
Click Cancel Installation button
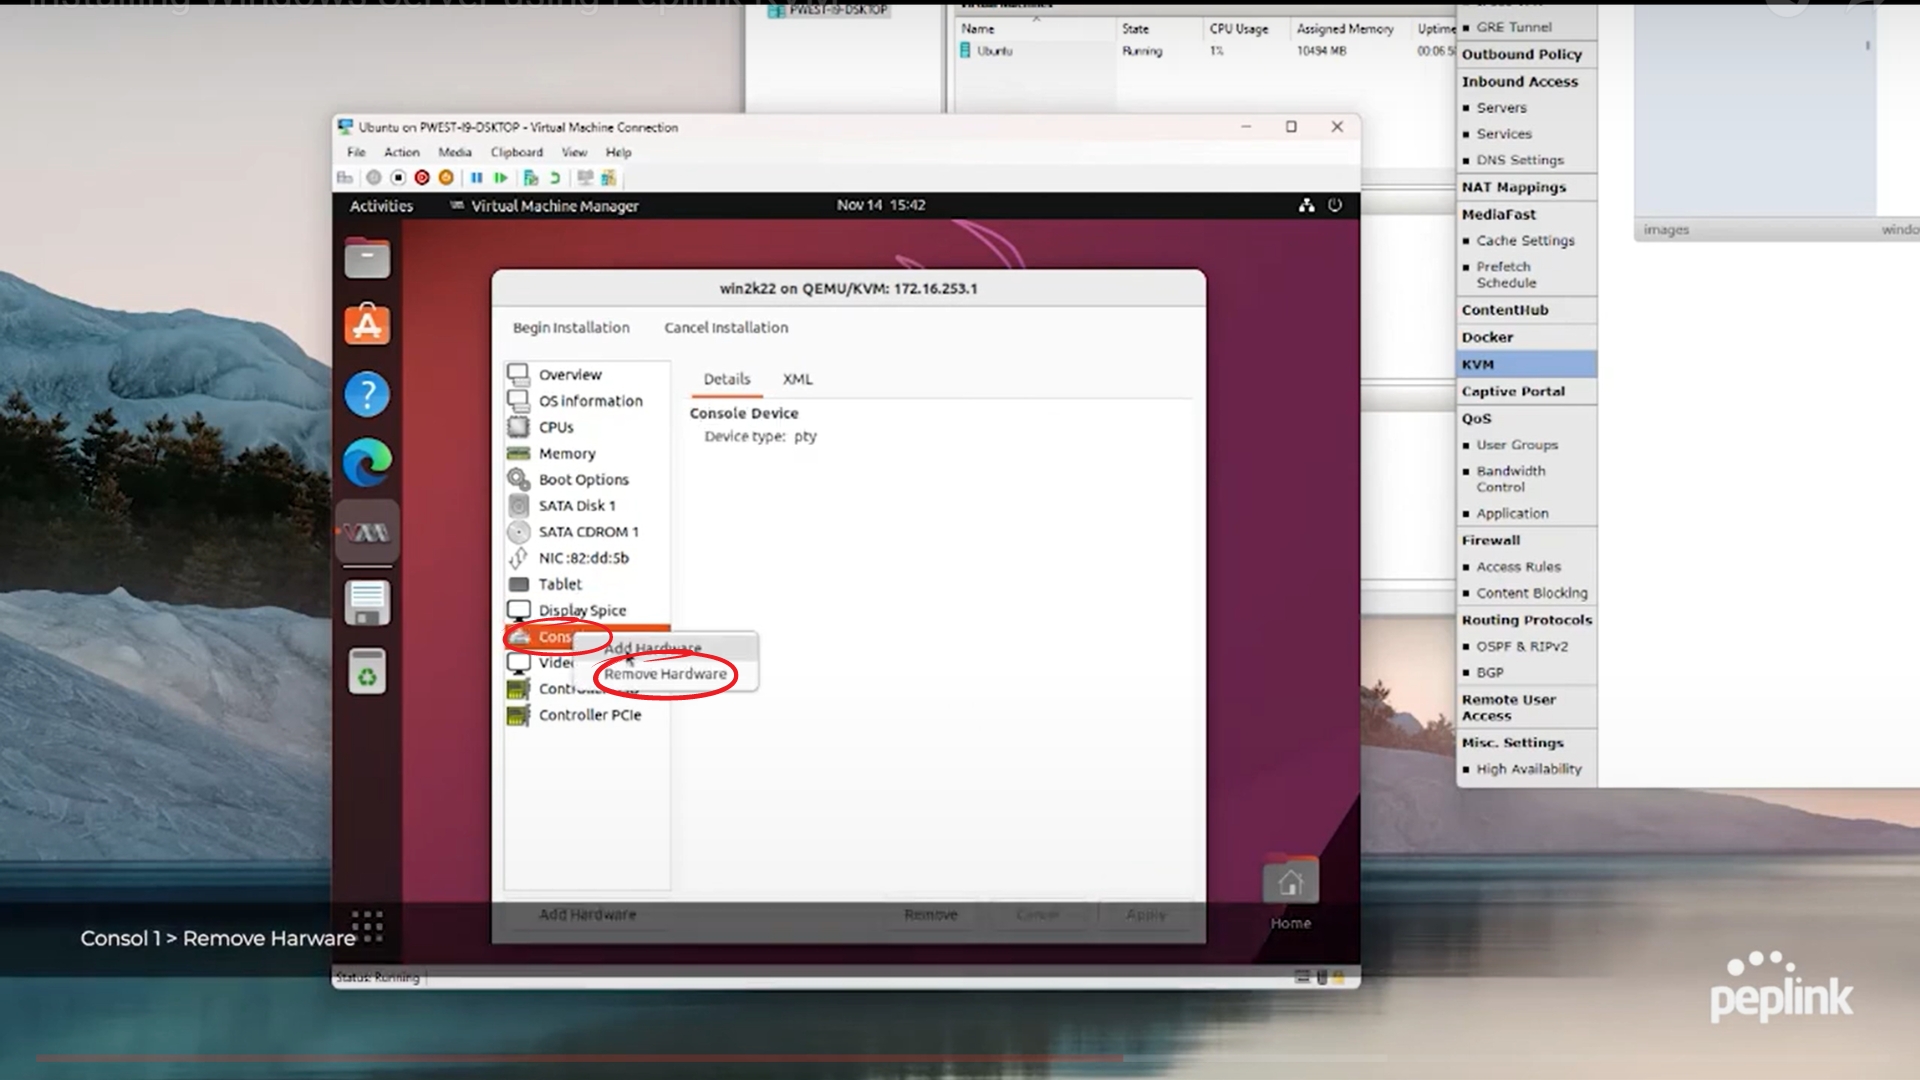pos(726,328)
